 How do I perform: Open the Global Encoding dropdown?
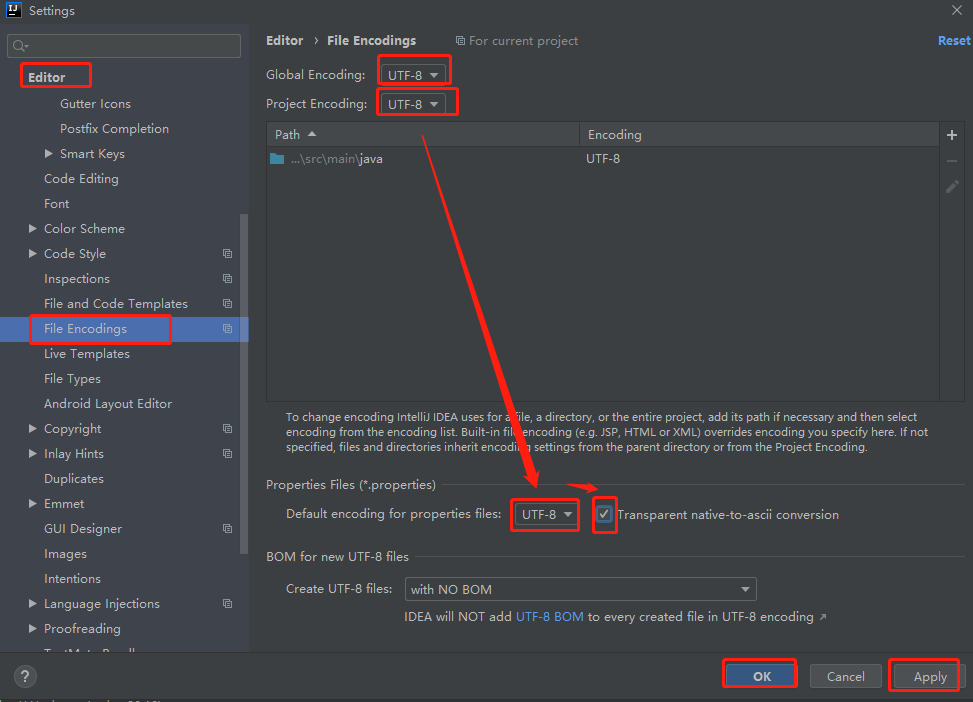tap(413, 75)
